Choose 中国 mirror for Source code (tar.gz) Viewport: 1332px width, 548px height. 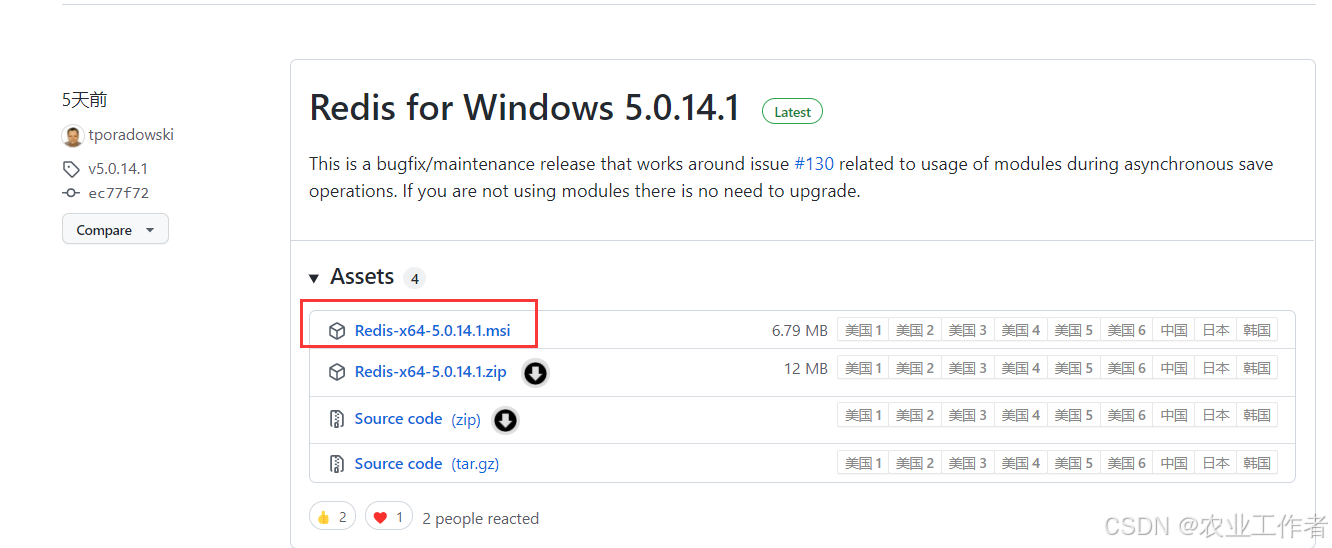pos(1174,463)
